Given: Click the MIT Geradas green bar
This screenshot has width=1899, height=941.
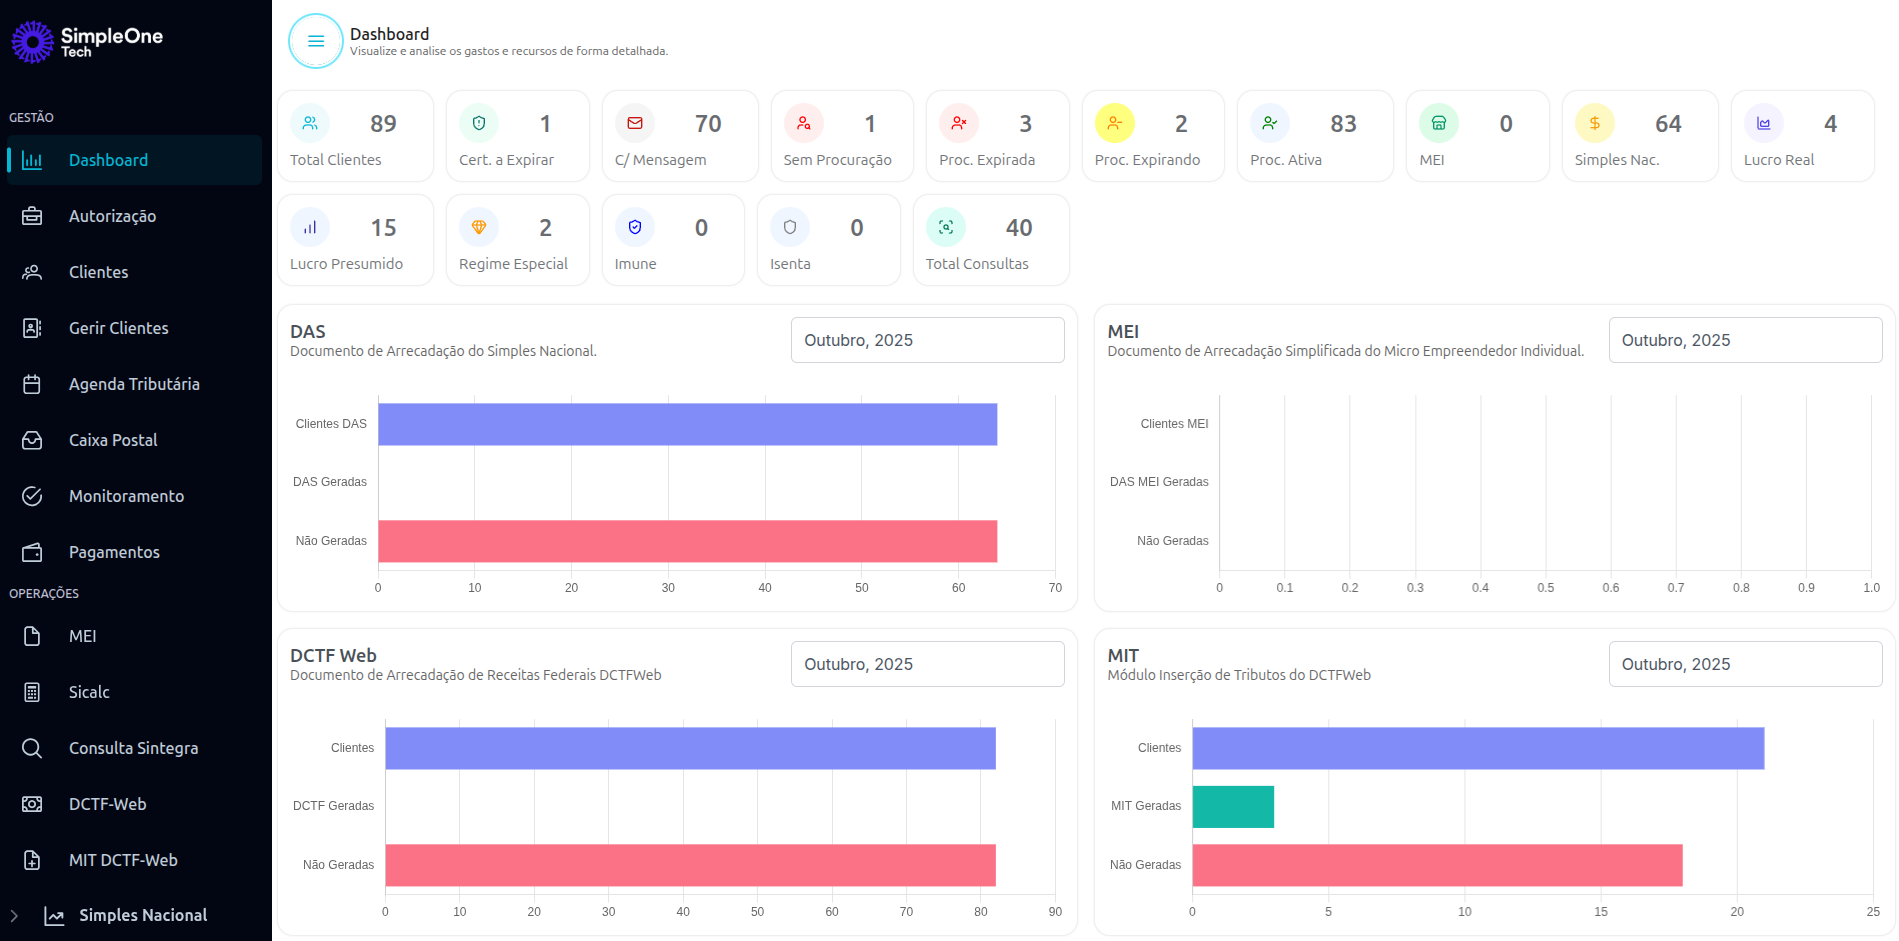Looking at the screenshot, I should (1232, 806).
